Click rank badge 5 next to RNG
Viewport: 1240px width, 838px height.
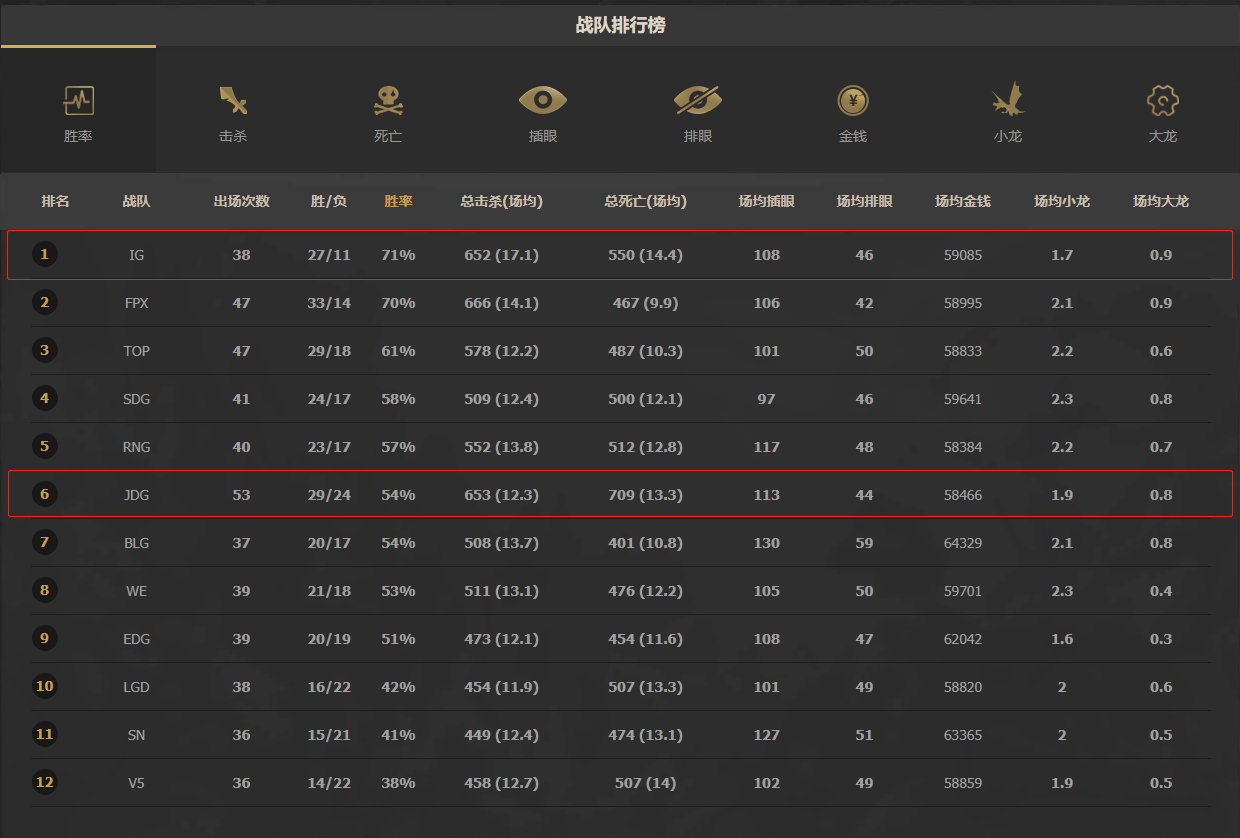[44, 446]
